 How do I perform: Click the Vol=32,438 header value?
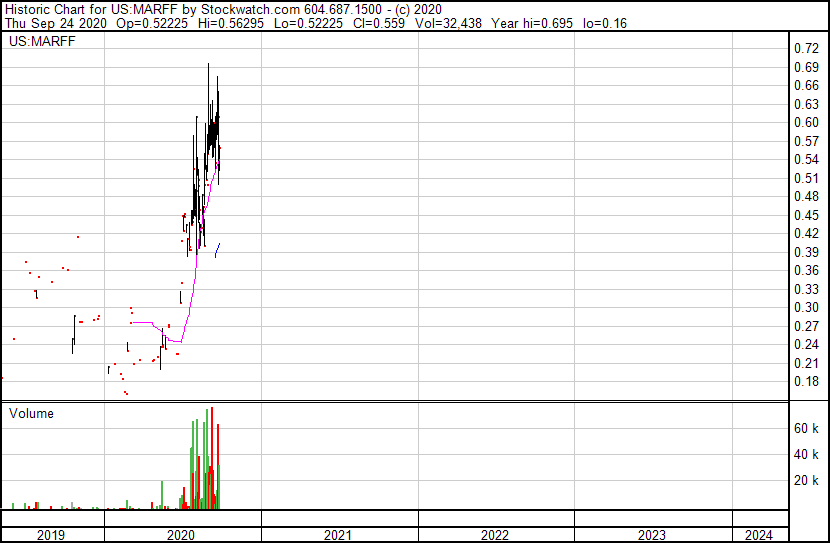[448, 23]
